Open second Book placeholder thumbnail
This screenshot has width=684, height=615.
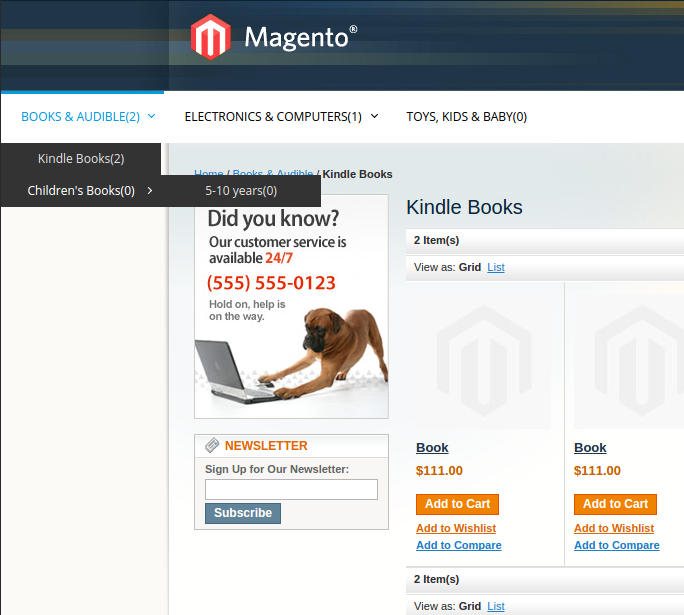(x=629, y=361)
